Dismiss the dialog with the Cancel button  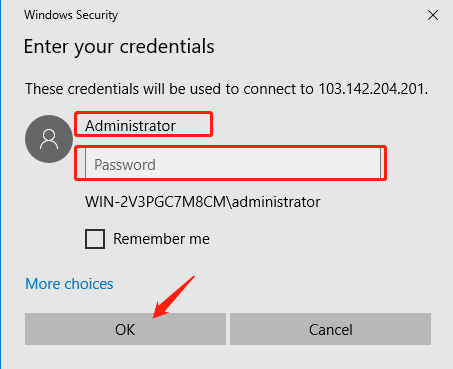(330, 329)
